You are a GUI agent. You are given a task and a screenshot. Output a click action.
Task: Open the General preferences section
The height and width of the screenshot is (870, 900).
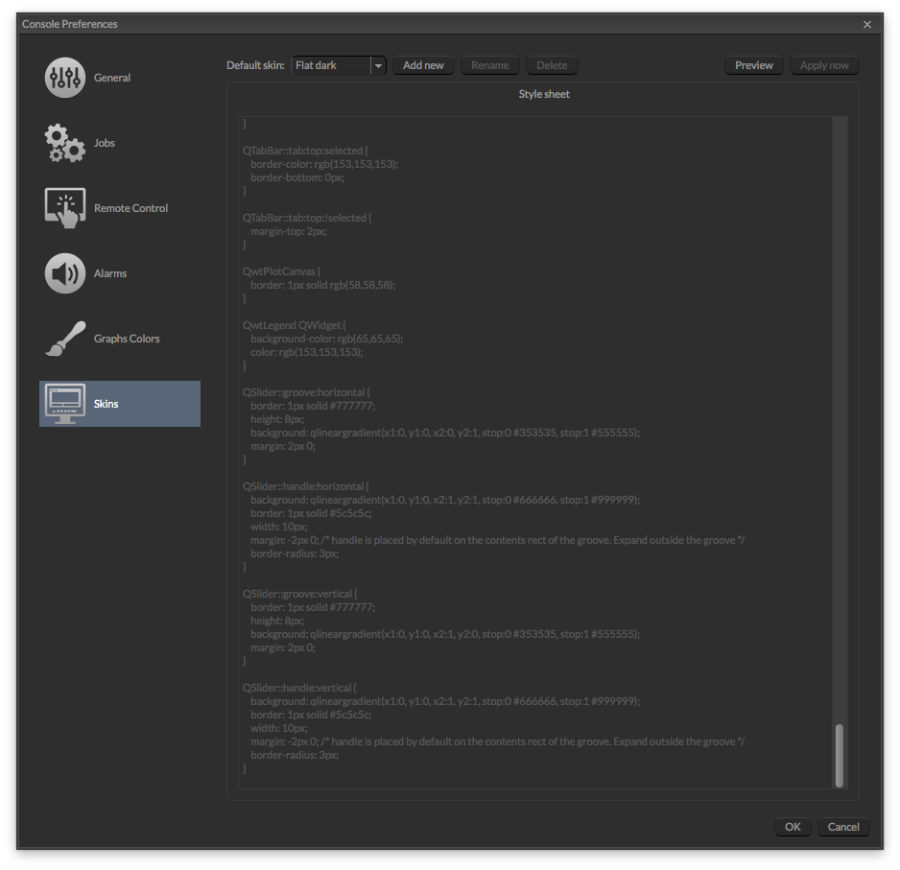pos(64,77)
